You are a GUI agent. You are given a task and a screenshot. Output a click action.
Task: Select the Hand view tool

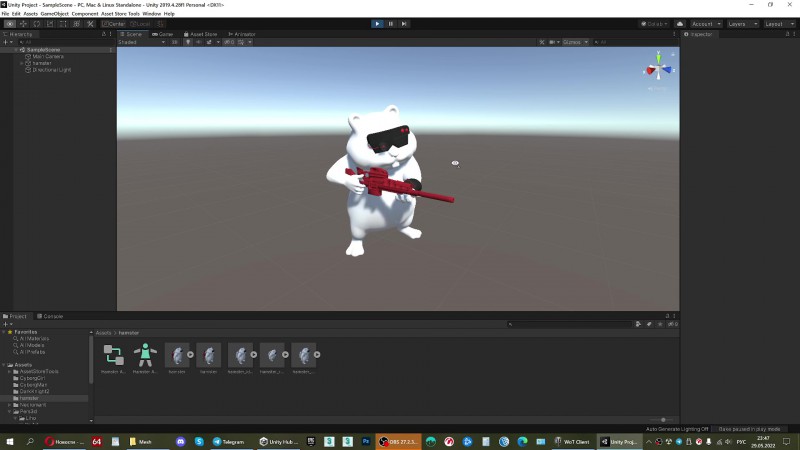tap(10, 24)
